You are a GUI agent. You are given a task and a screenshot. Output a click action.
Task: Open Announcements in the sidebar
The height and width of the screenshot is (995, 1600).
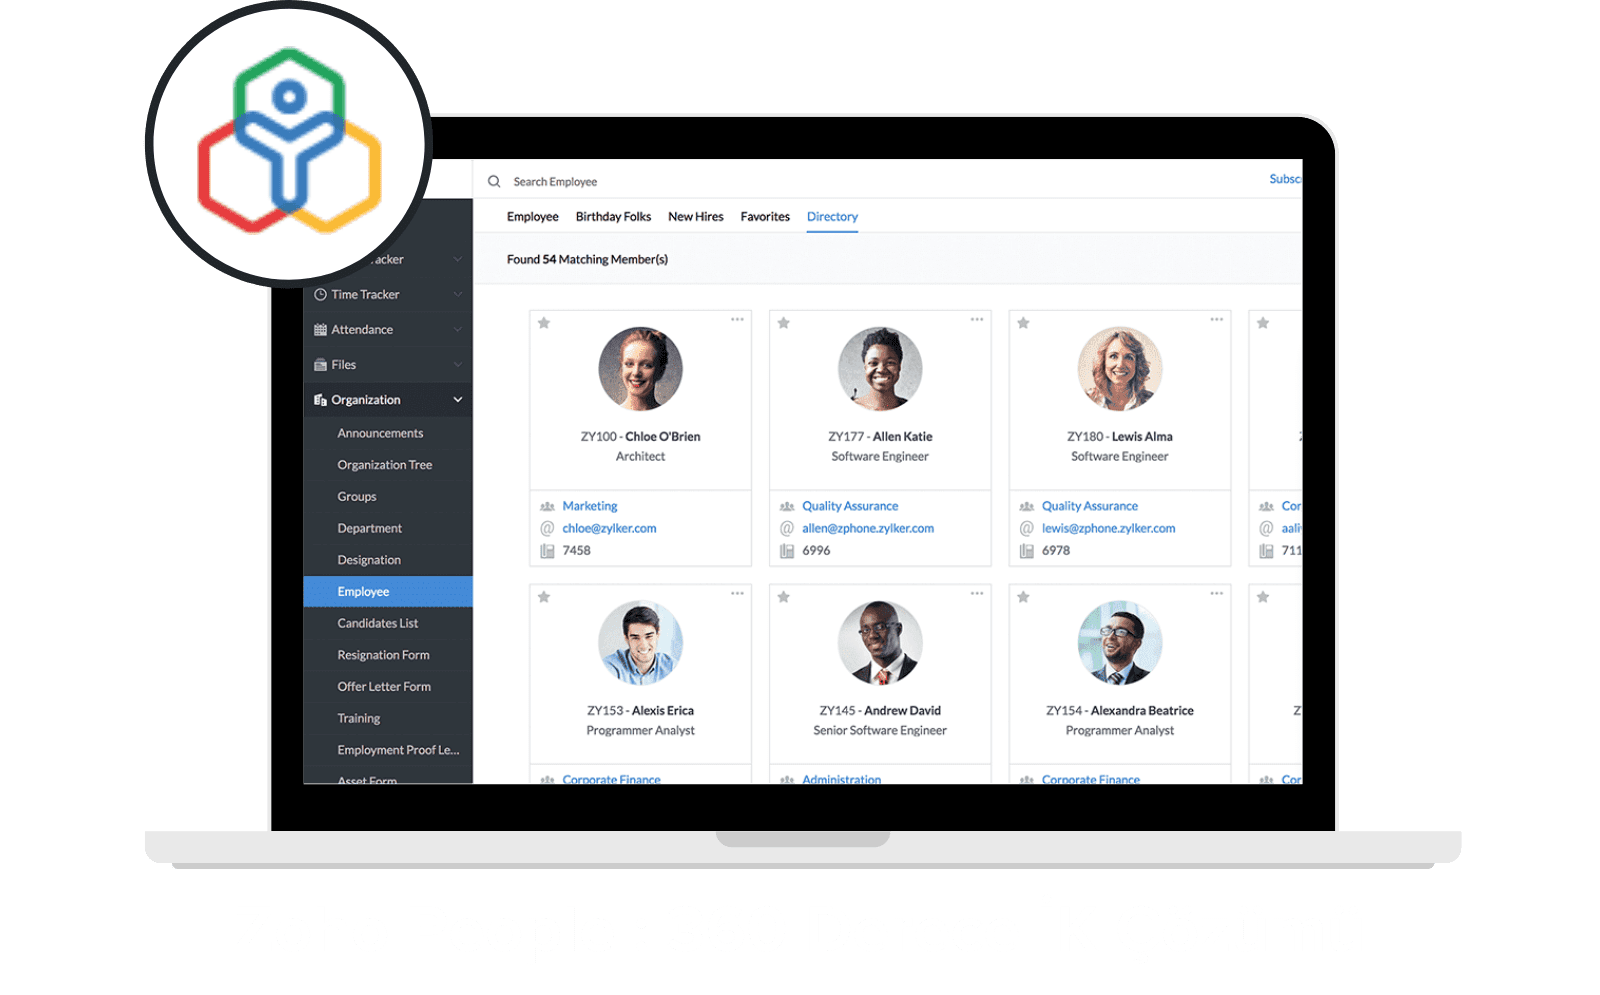click(x=380, y=434)
